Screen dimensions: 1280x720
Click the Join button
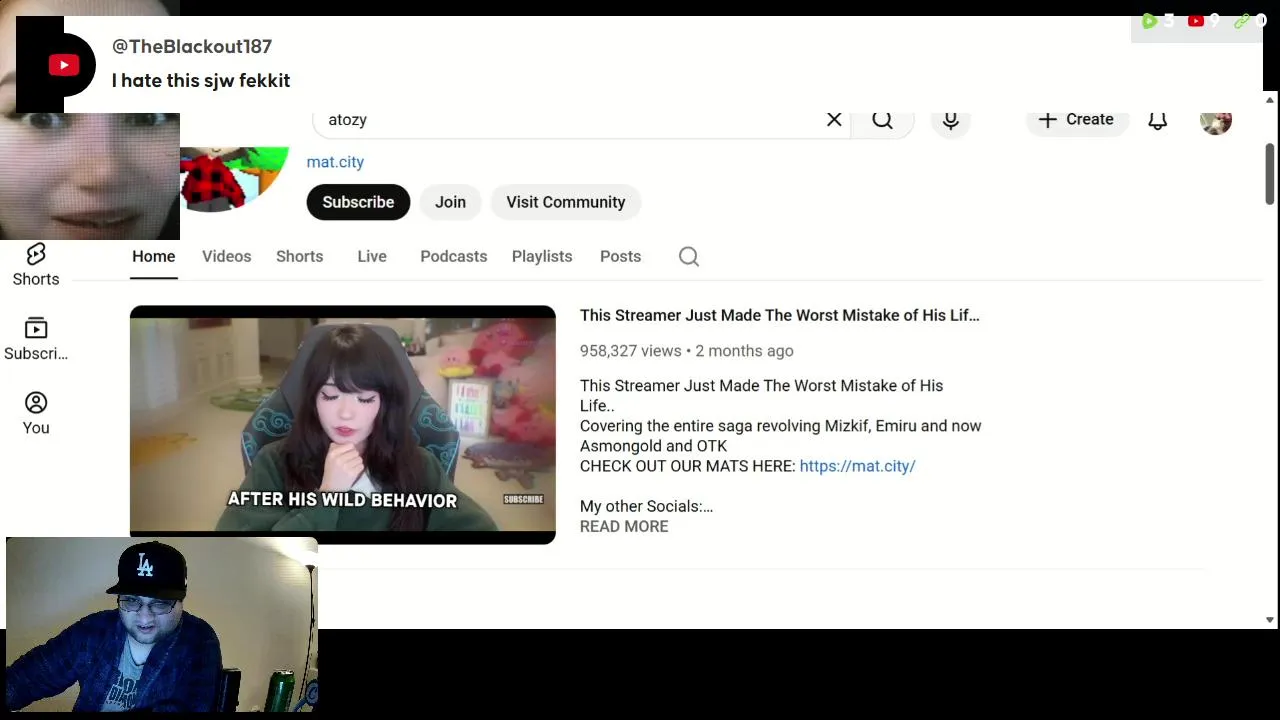pos(450,202)
